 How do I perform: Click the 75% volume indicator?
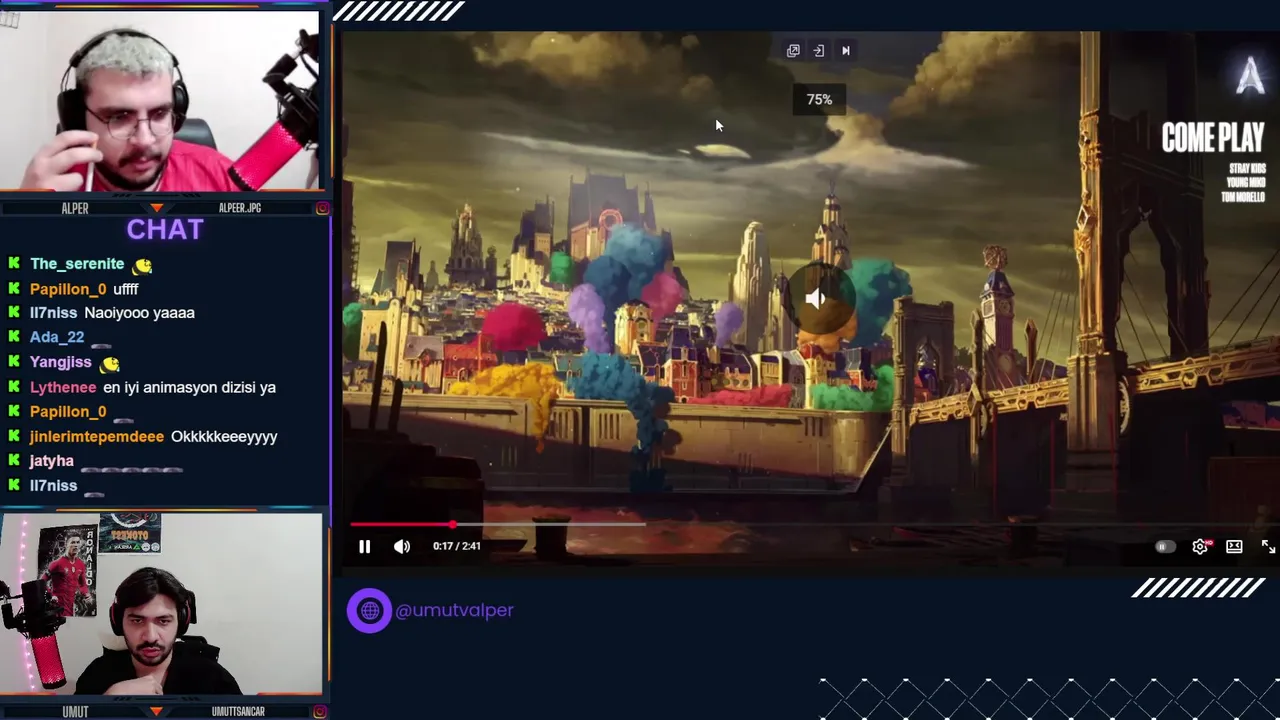(819, 99)
